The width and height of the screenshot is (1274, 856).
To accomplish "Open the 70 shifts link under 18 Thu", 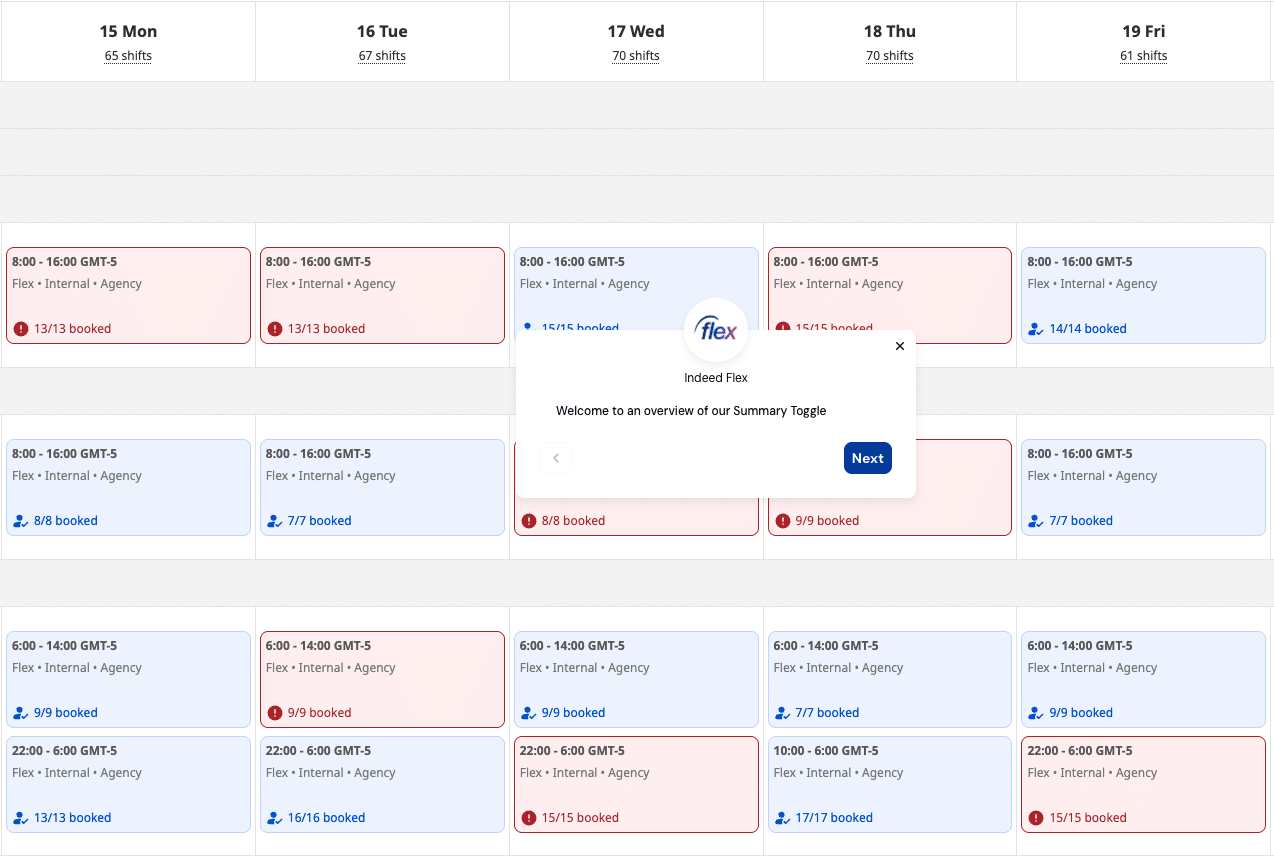I will coord(890,56).
